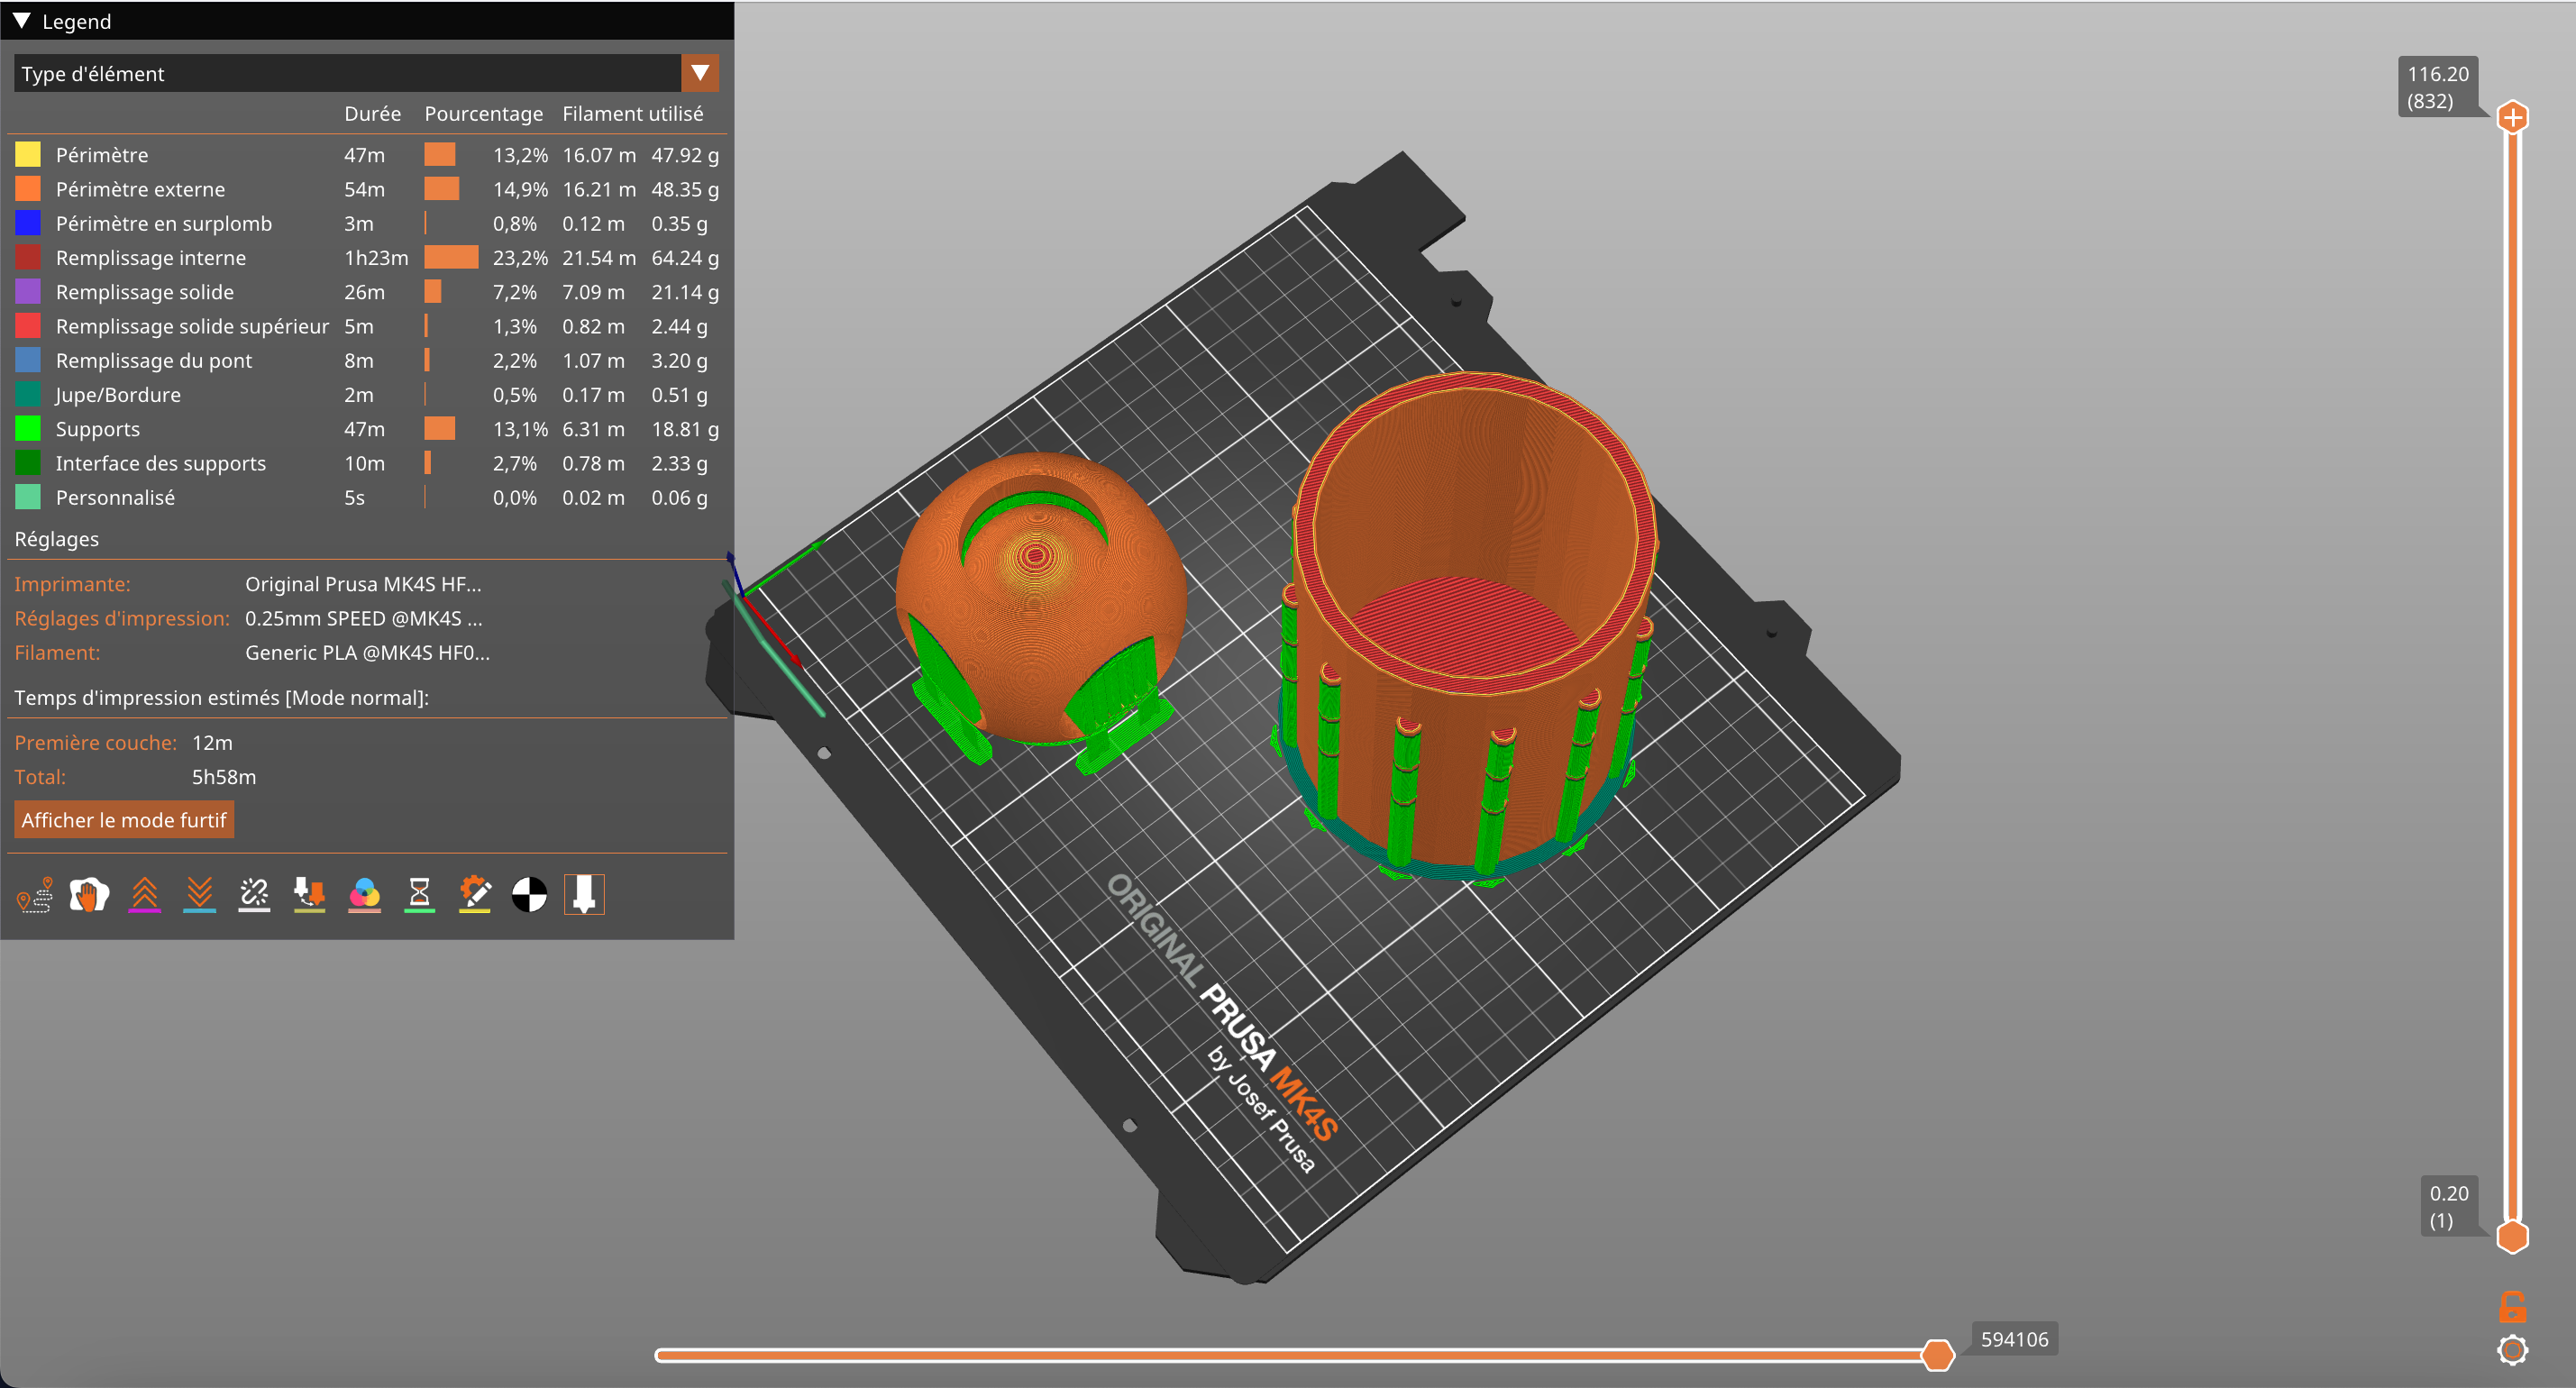This screenshot has height=1388, width=2576.
Task: Toggle color changes tri-color circles icon
Action: point(365,894)
